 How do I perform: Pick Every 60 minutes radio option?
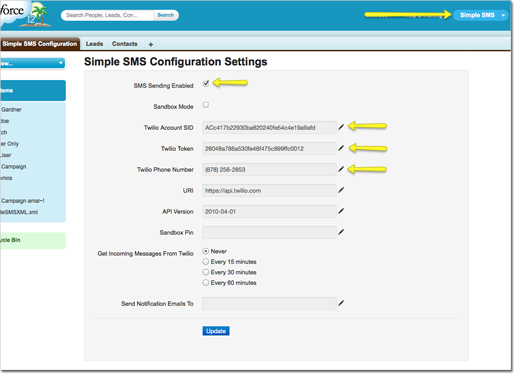click(206, 283)
